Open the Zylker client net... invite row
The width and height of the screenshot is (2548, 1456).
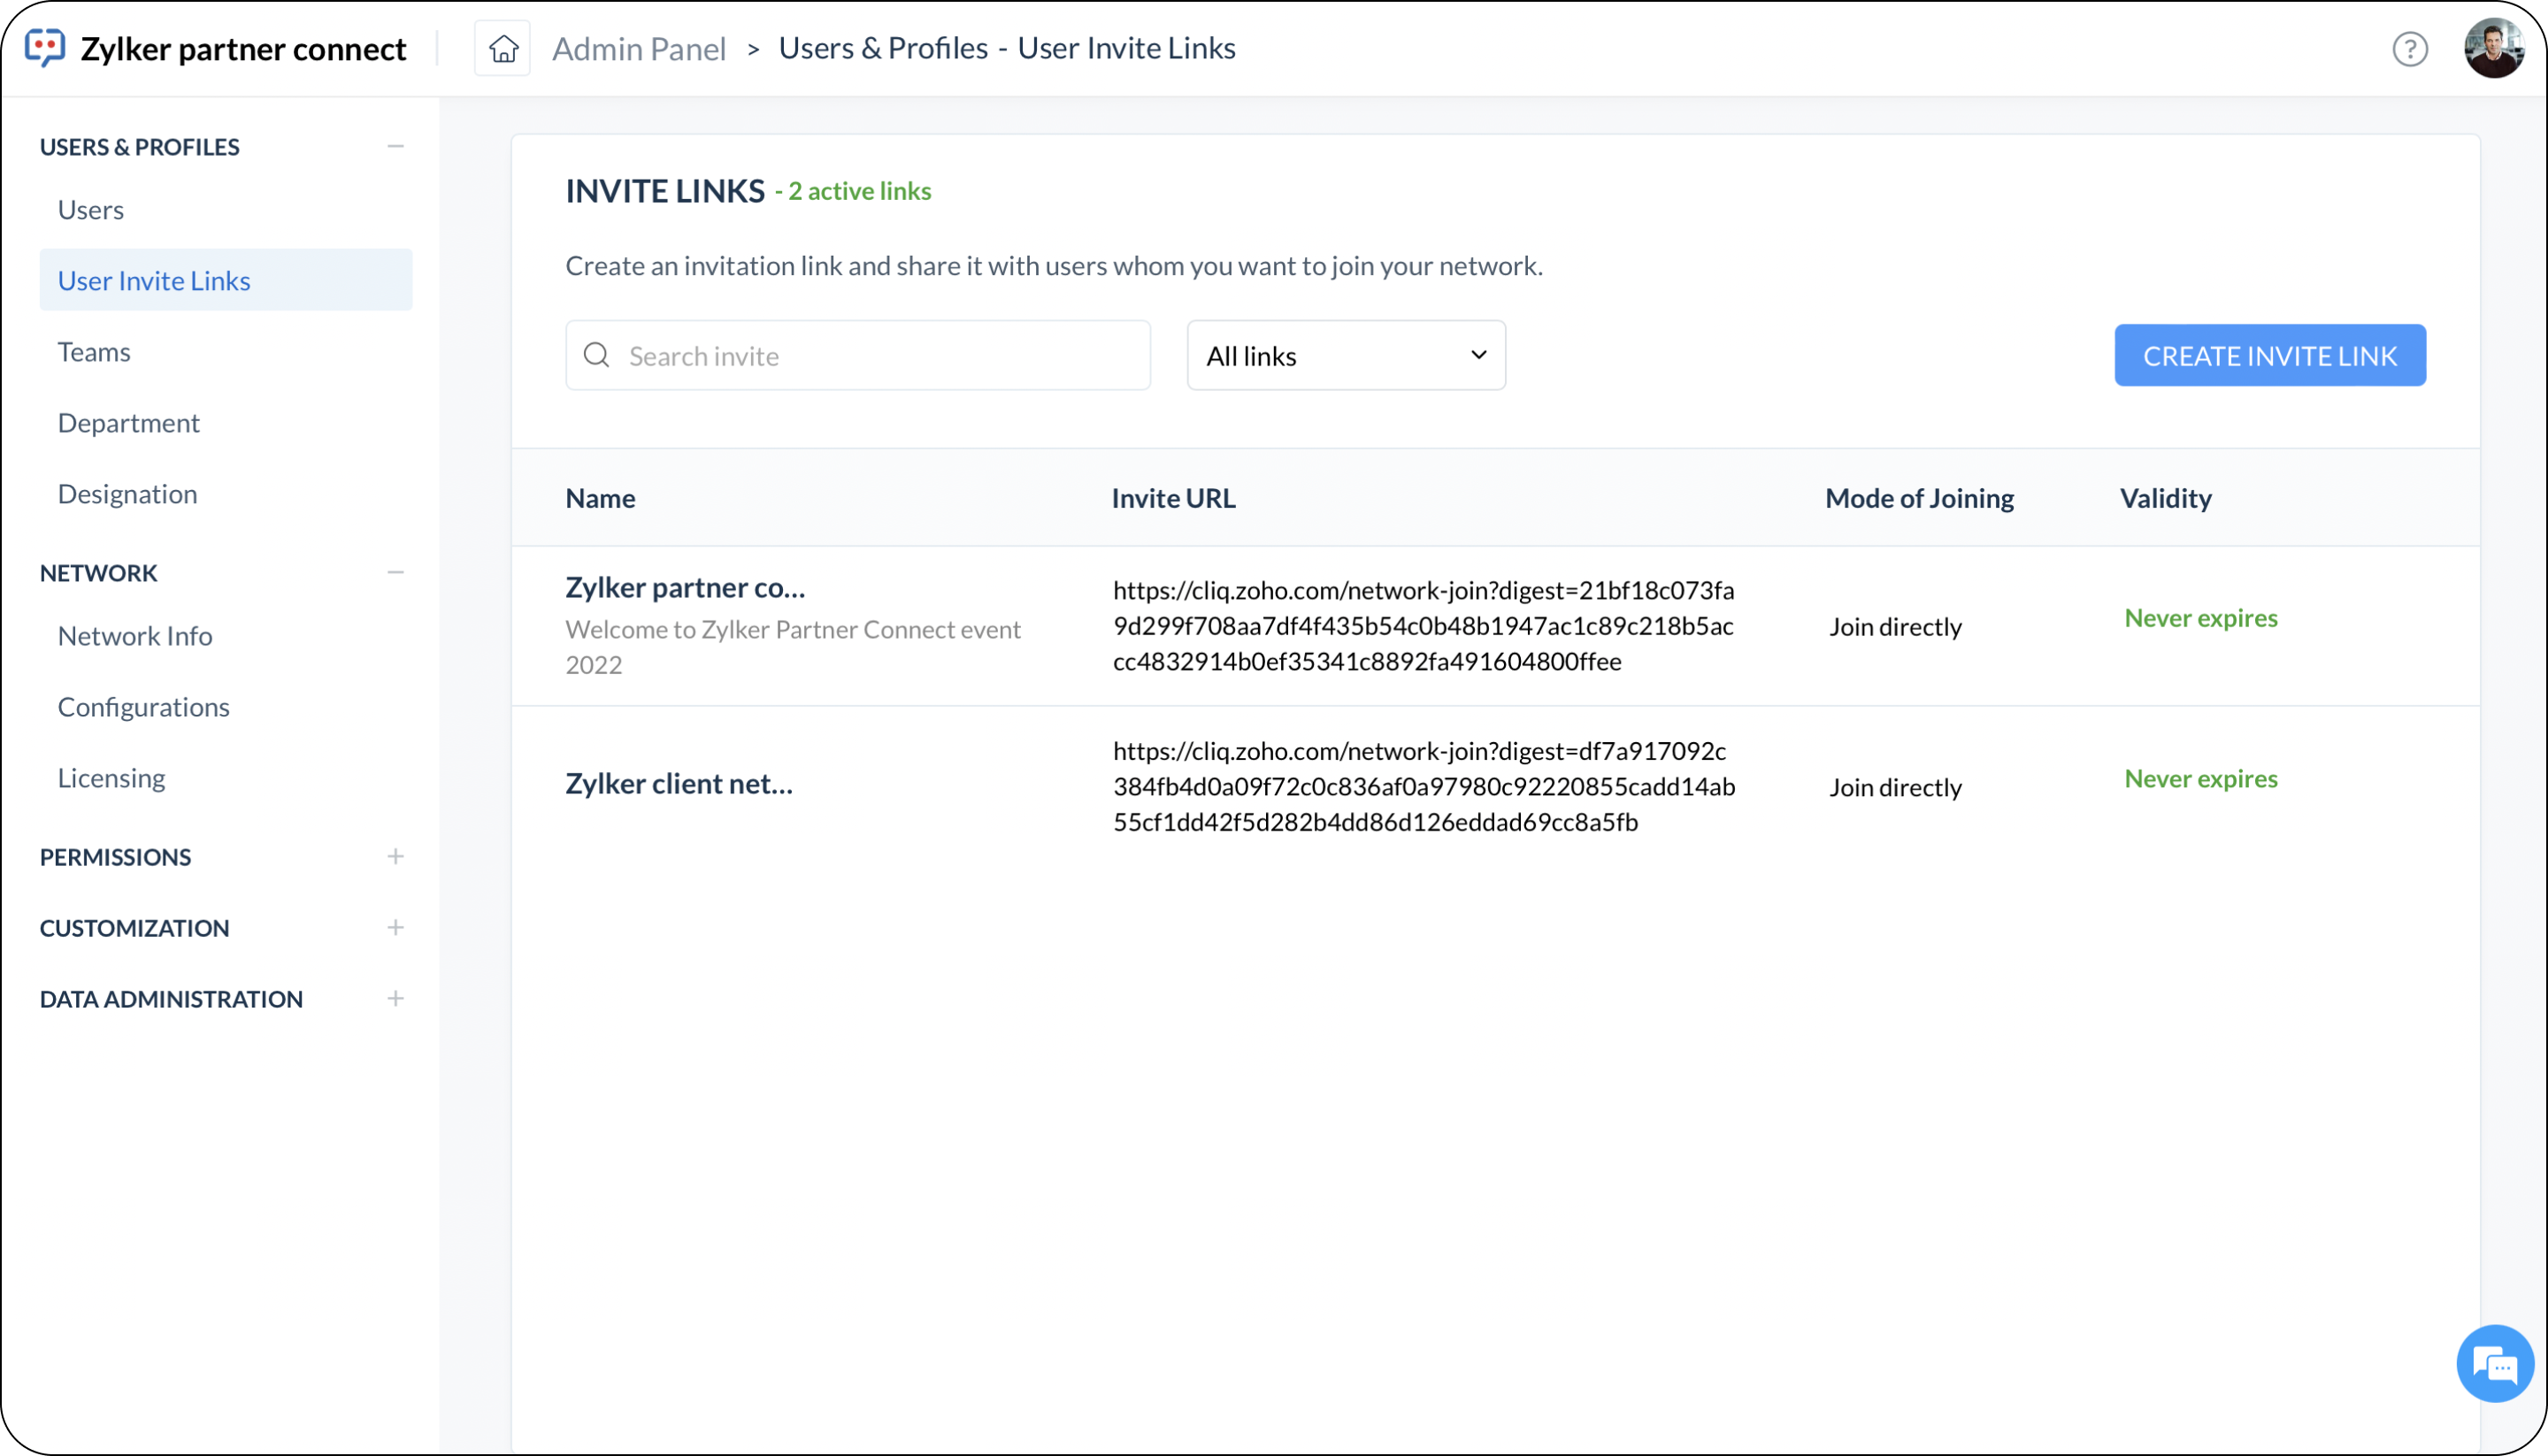[x=1496, y=787]
